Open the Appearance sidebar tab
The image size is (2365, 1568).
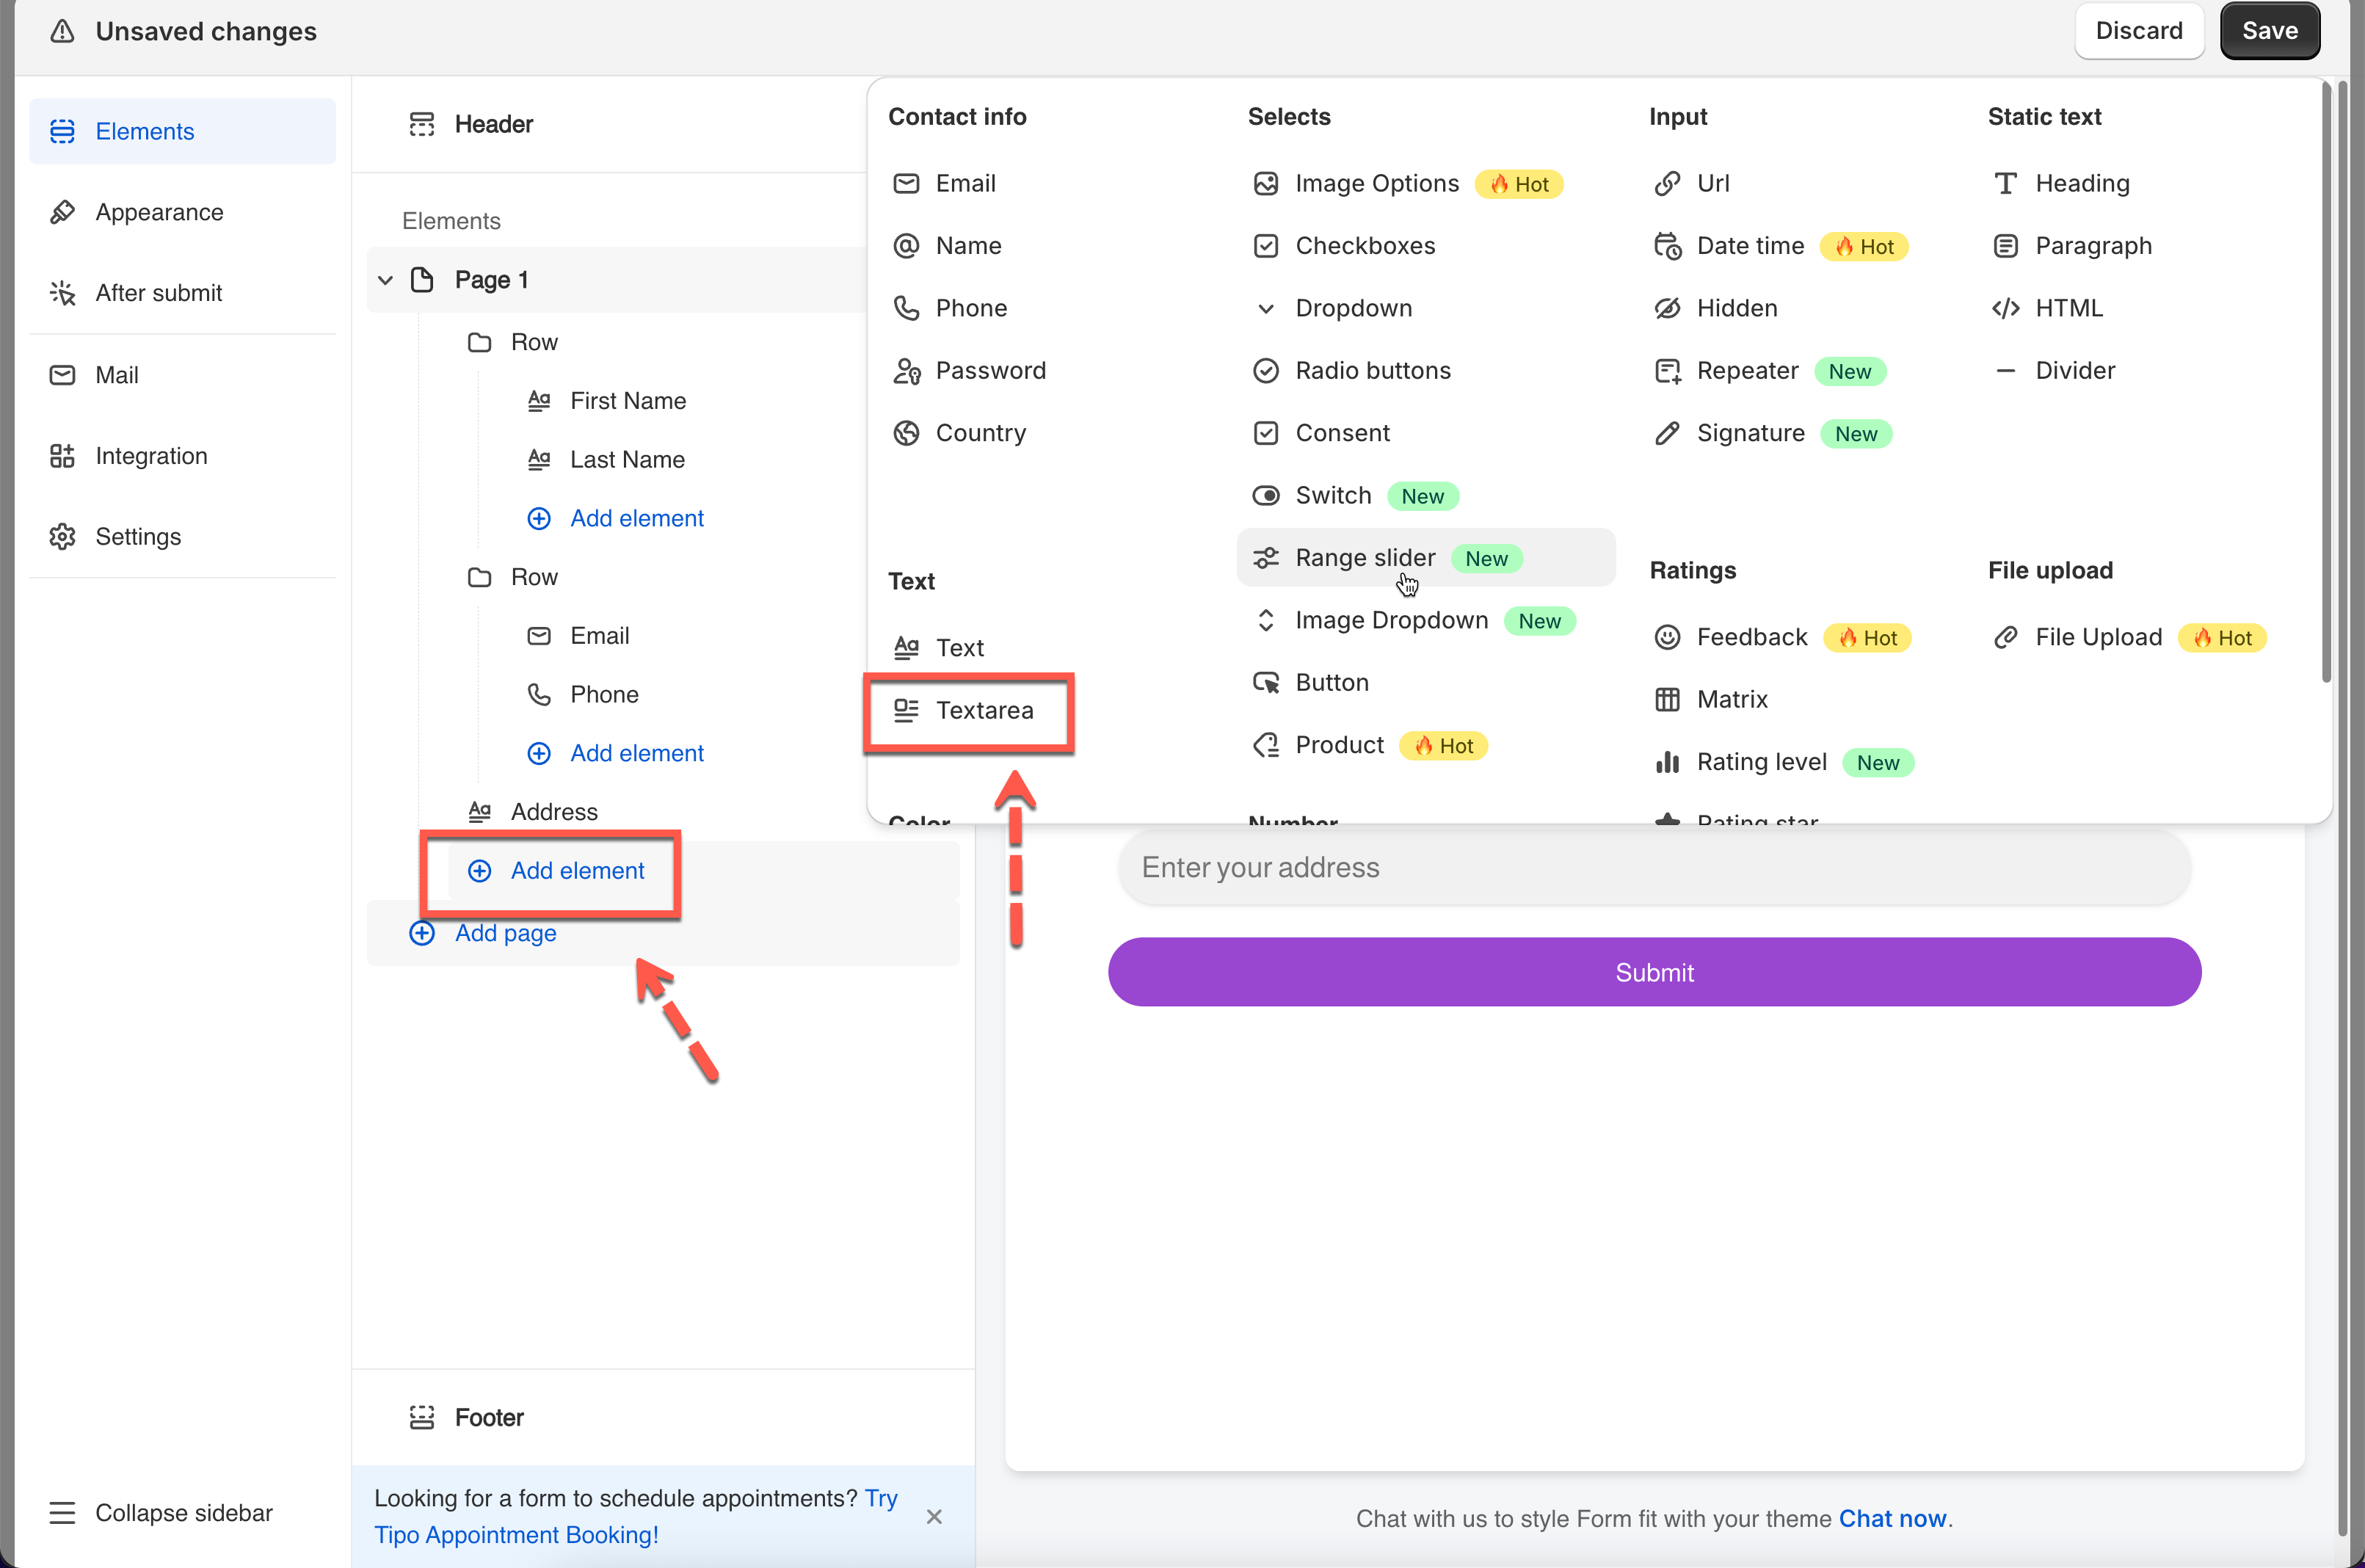[159, 212]
